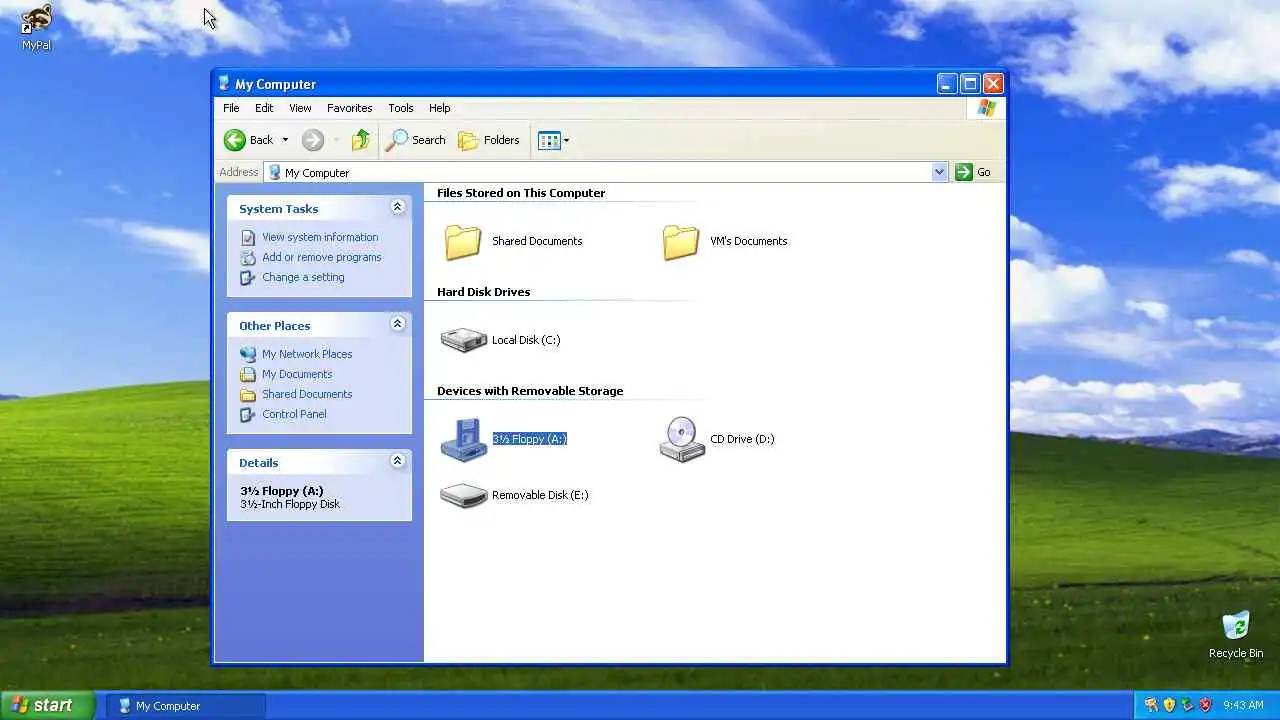
Task: Click the MyPal desktop shortcut
Action: pyautogui.click(x=36, y=28)
